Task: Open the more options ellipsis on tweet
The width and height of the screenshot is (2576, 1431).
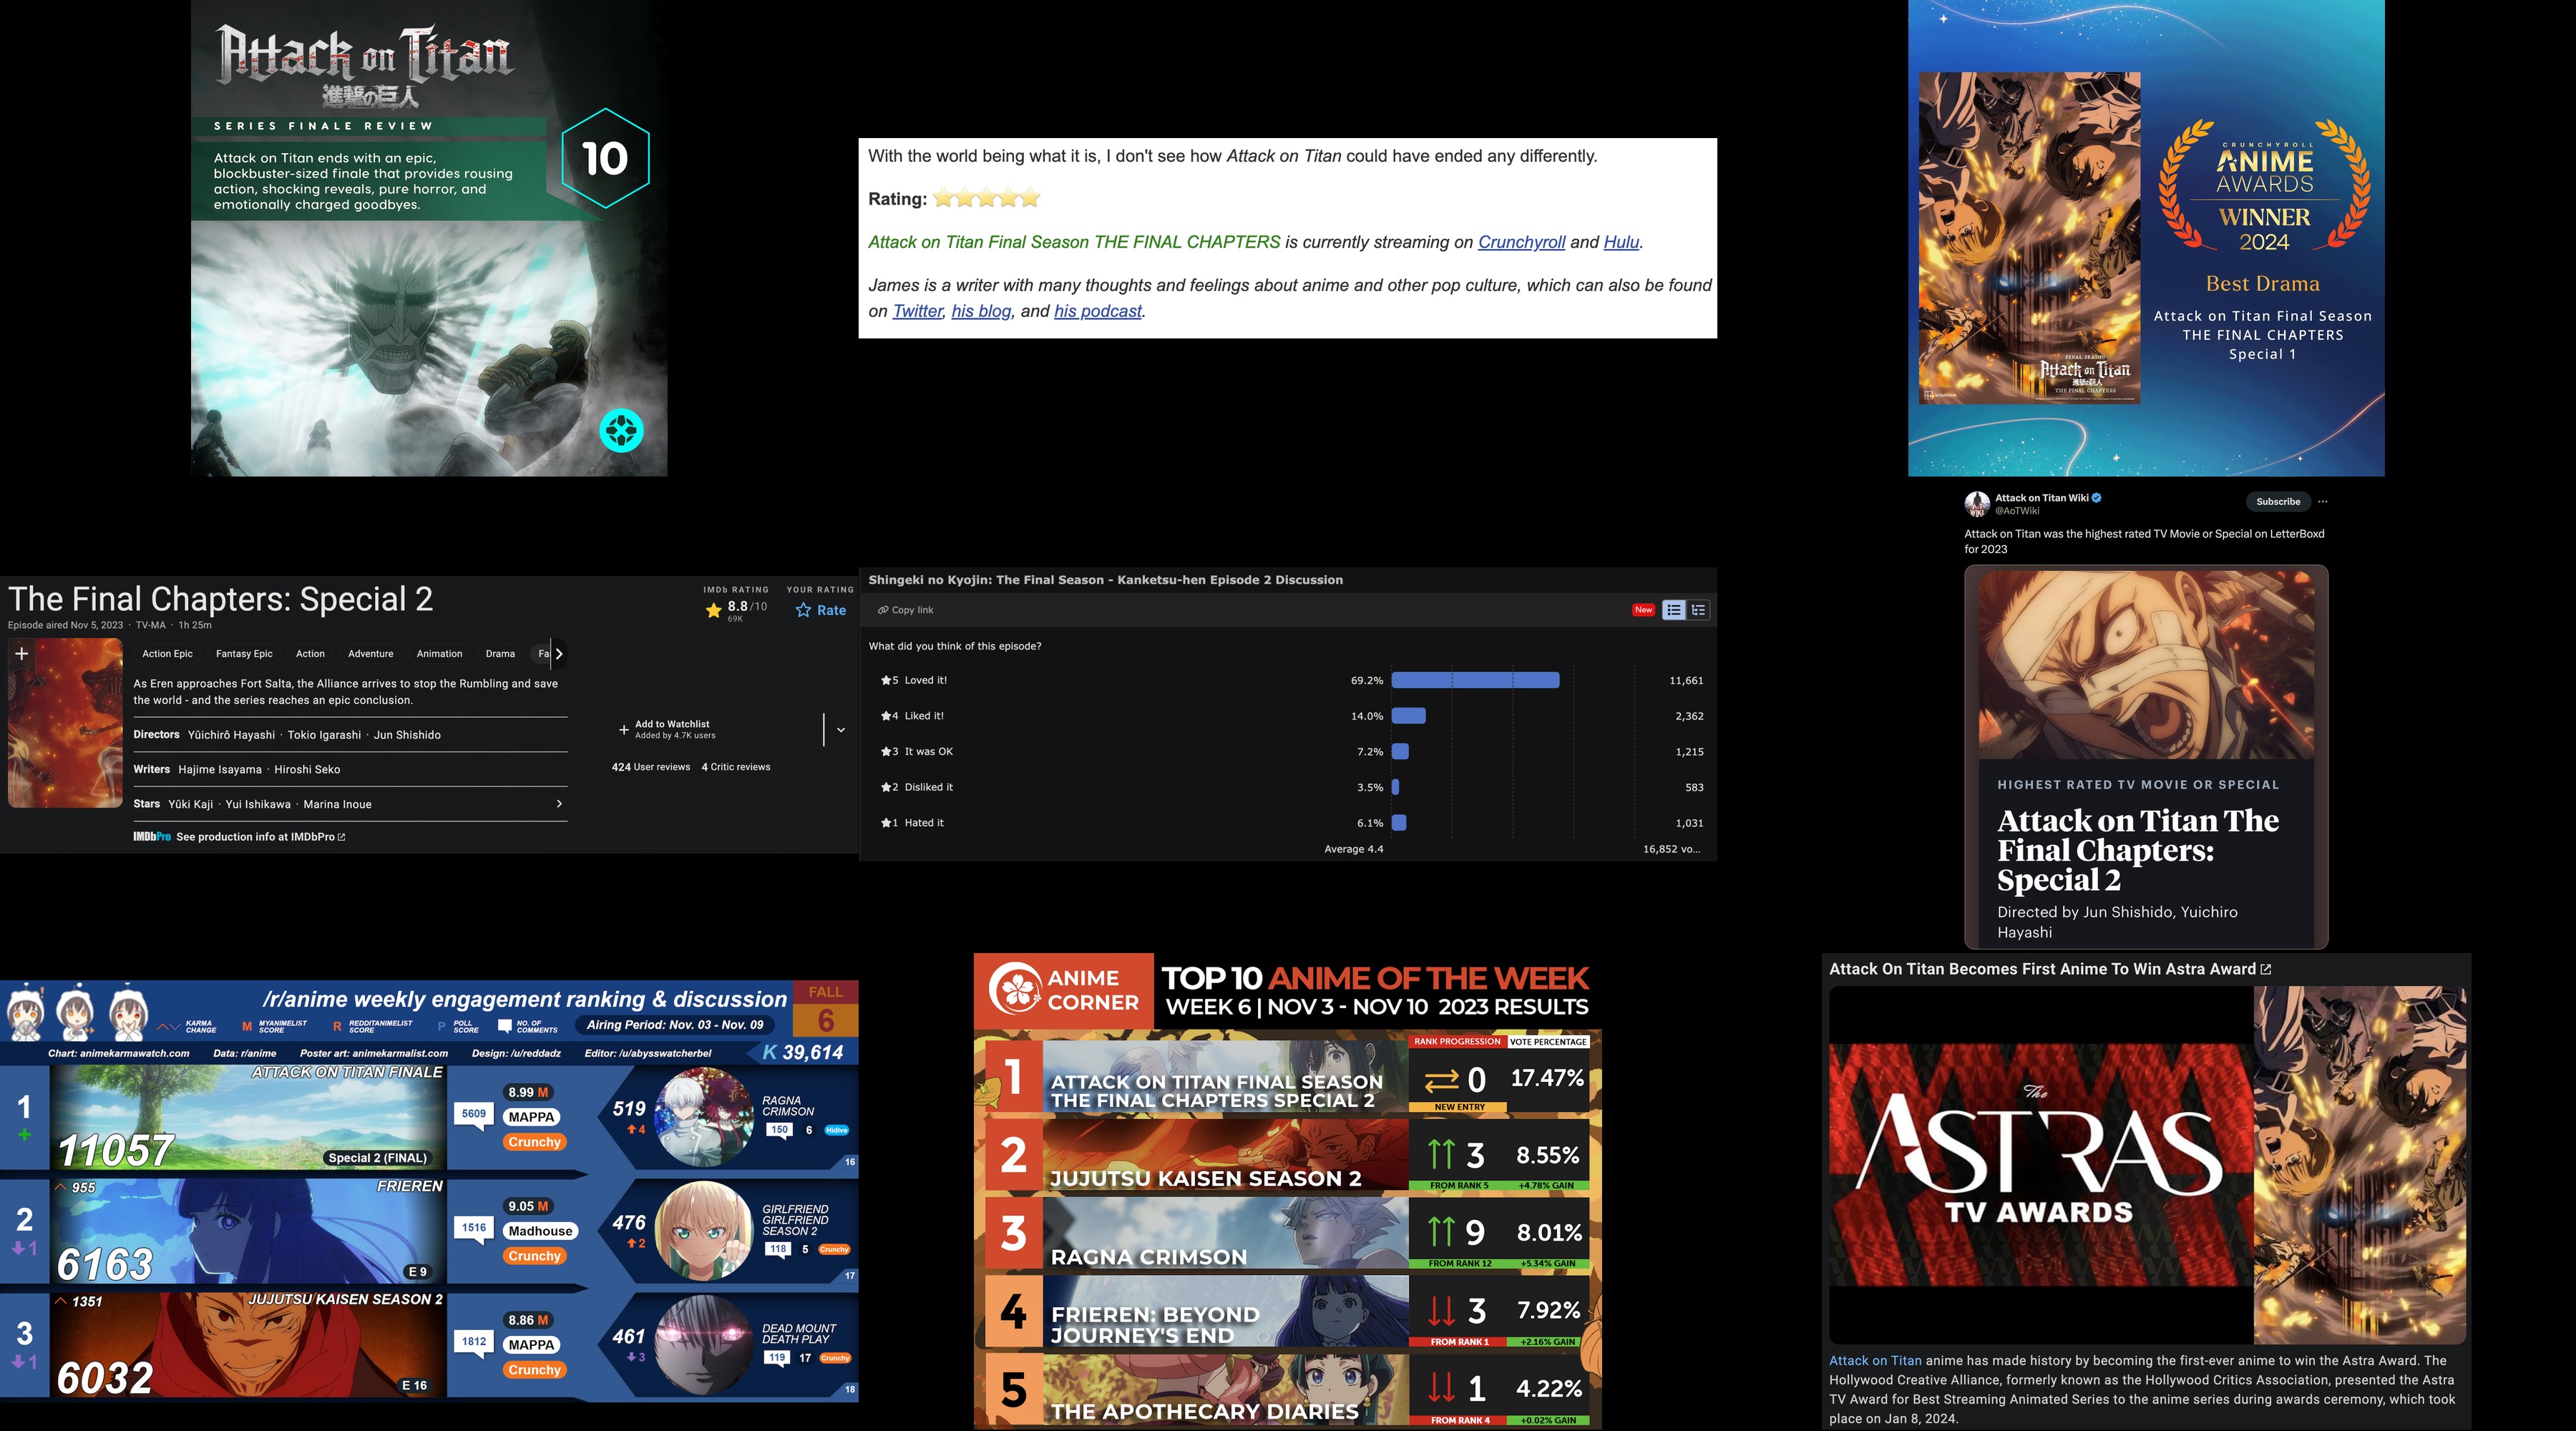Action: click(2322, 502)
